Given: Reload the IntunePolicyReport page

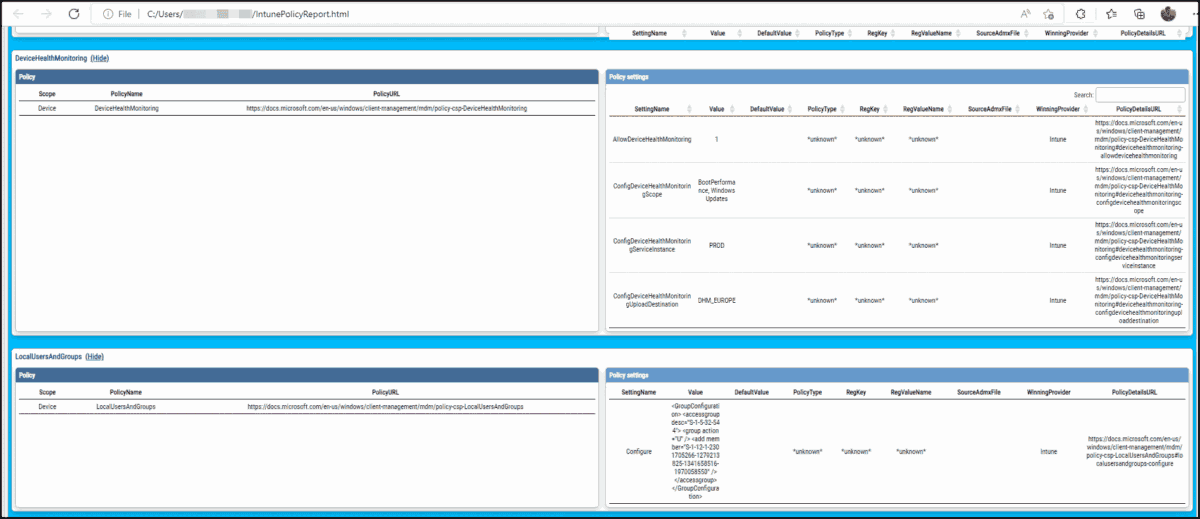Looking at the screenshot, I should [74, 15].
